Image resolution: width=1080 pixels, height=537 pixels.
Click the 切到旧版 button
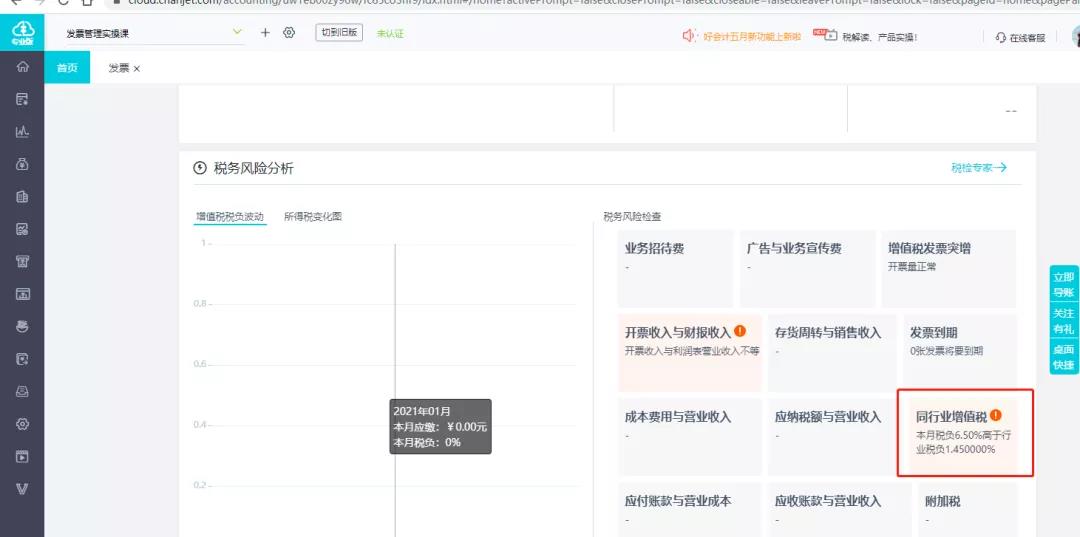[339, 33]
